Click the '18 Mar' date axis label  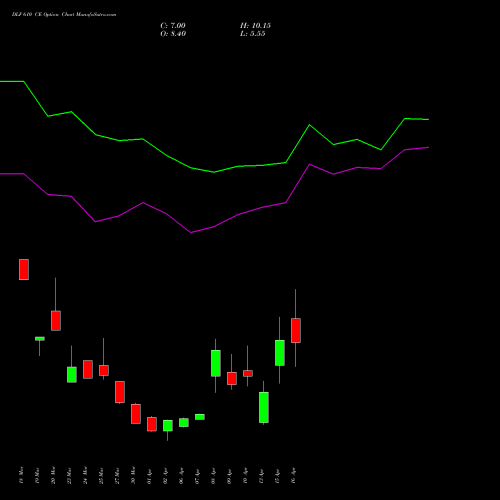coord(22,475)
